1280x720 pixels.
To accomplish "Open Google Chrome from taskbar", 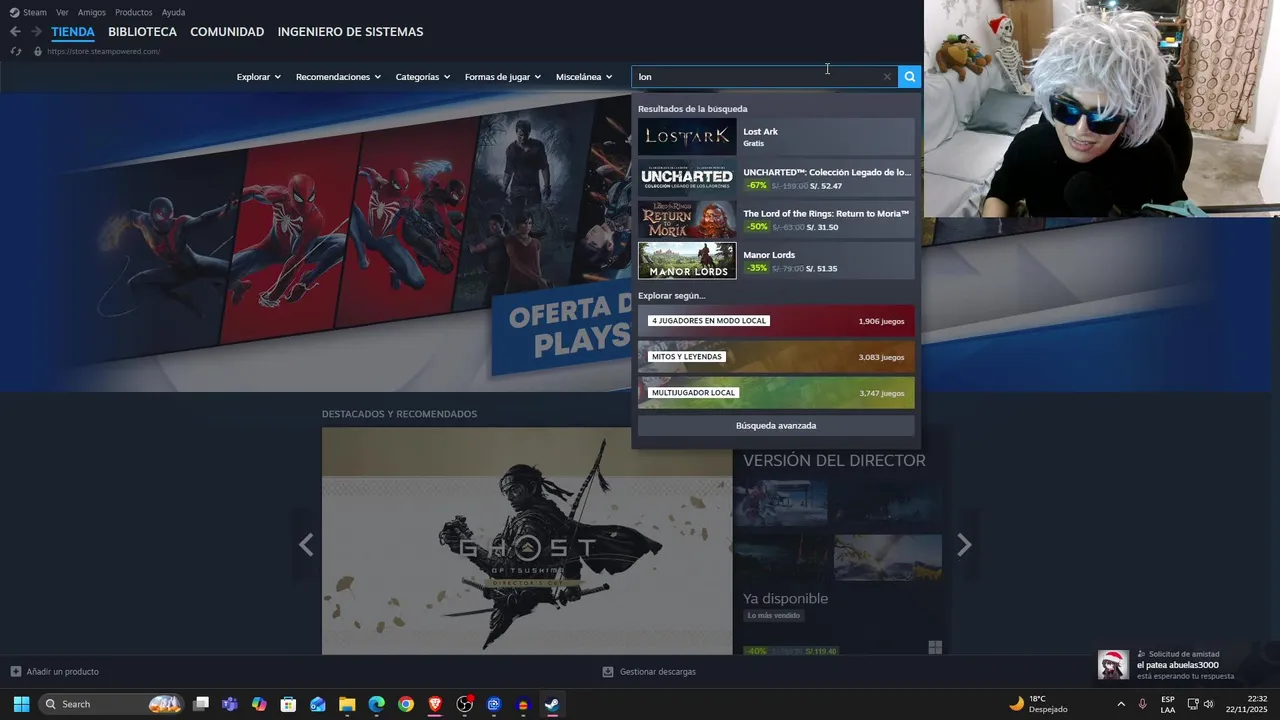I will click(406, 704).
